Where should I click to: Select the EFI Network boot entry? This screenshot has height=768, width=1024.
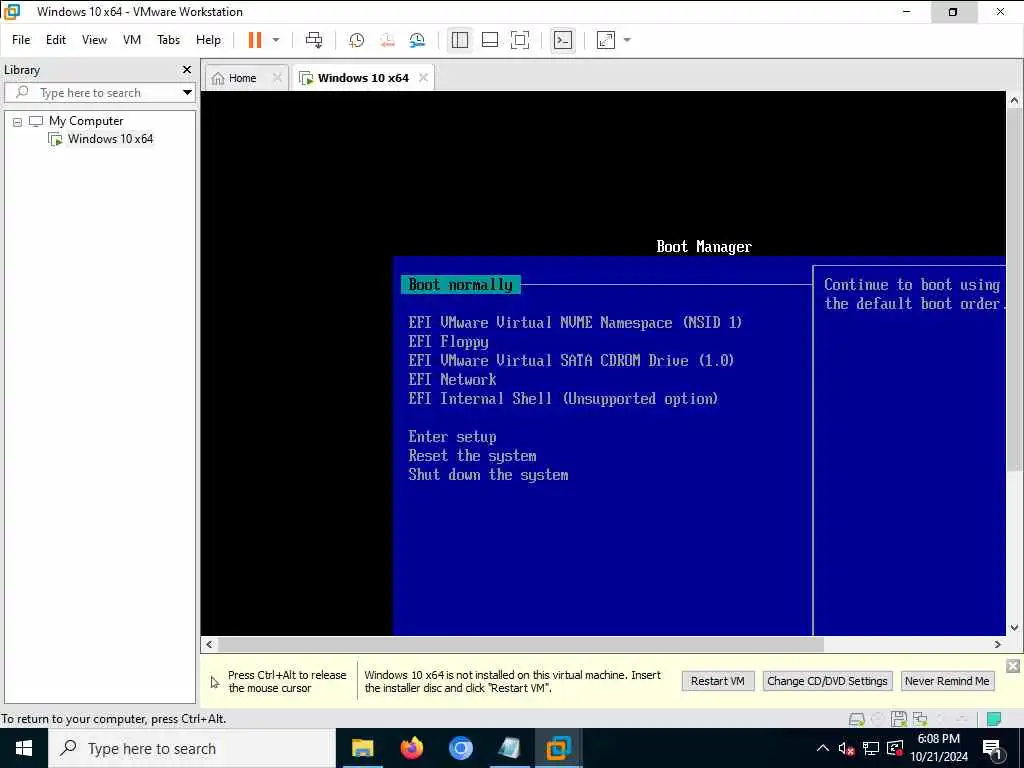point(453,379)
